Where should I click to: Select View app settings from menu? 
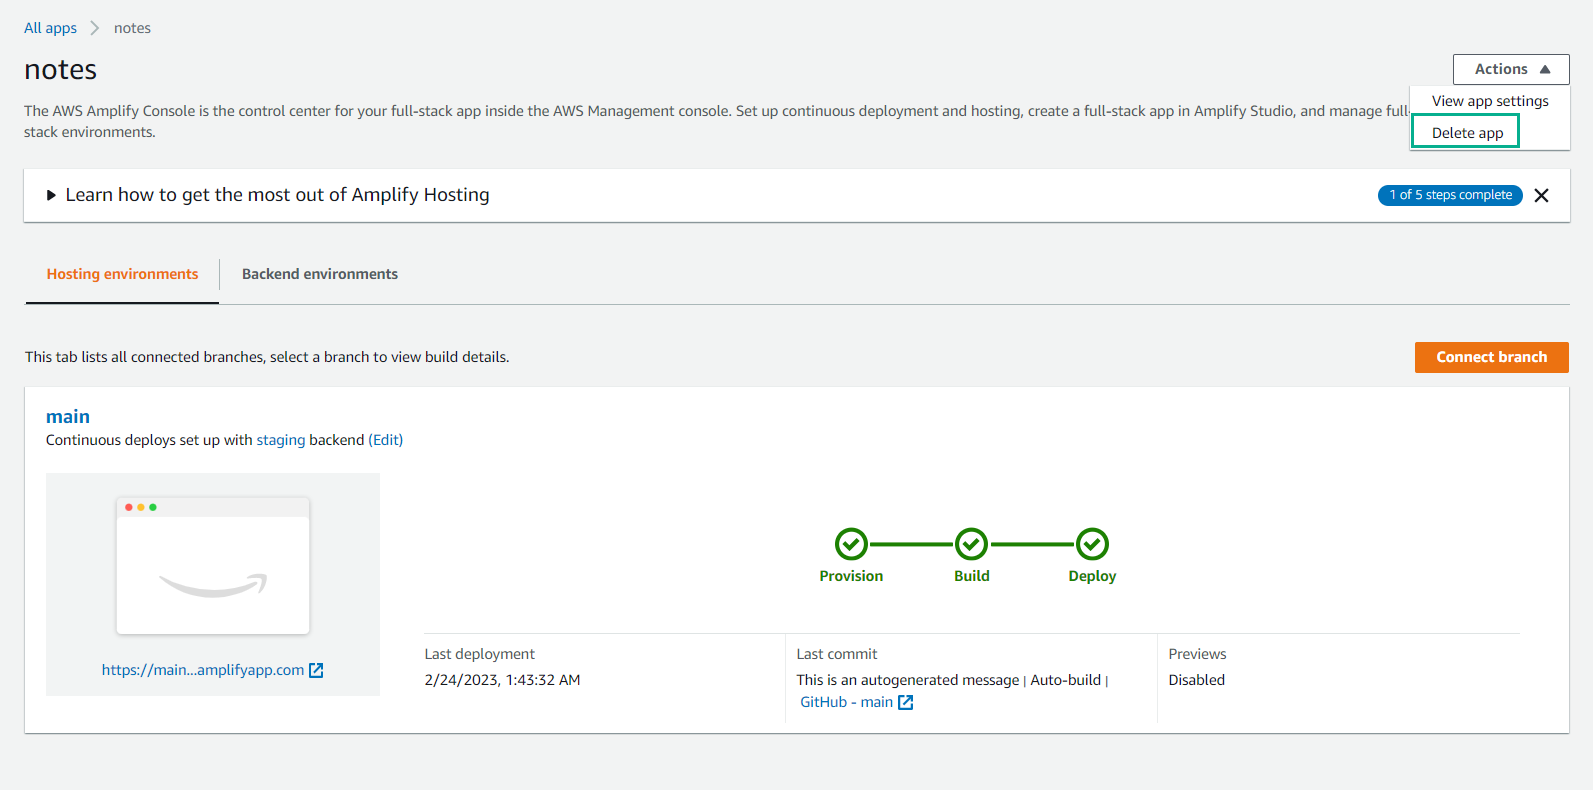click(x=1489, y=101)
